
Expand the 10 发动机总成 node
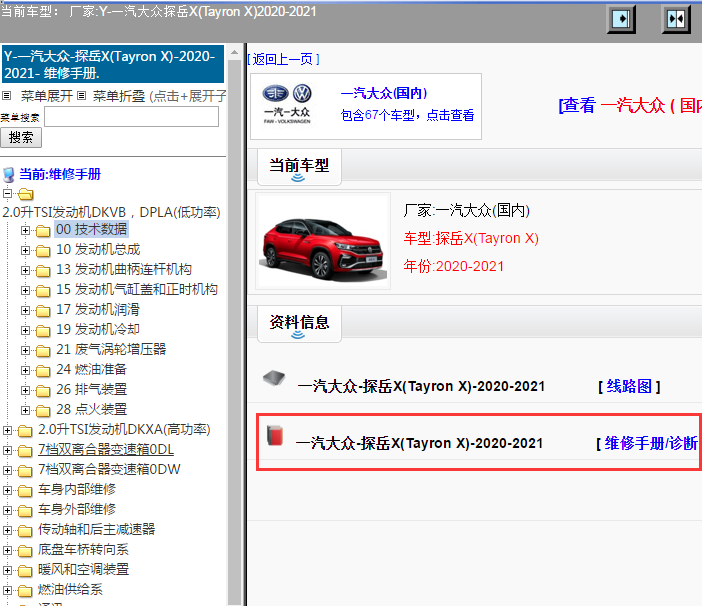click(x=26, y=251)
